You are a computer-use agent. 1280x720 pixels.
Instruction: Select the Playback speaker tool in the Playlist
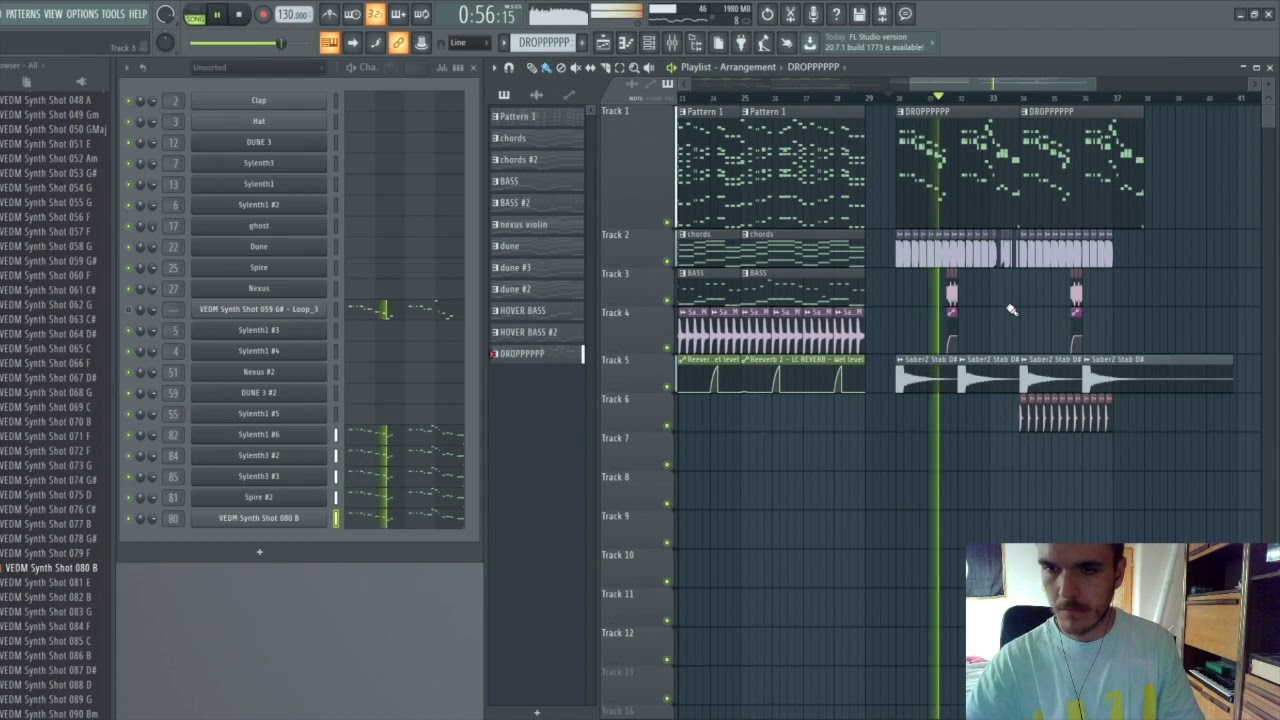(649, 67)
